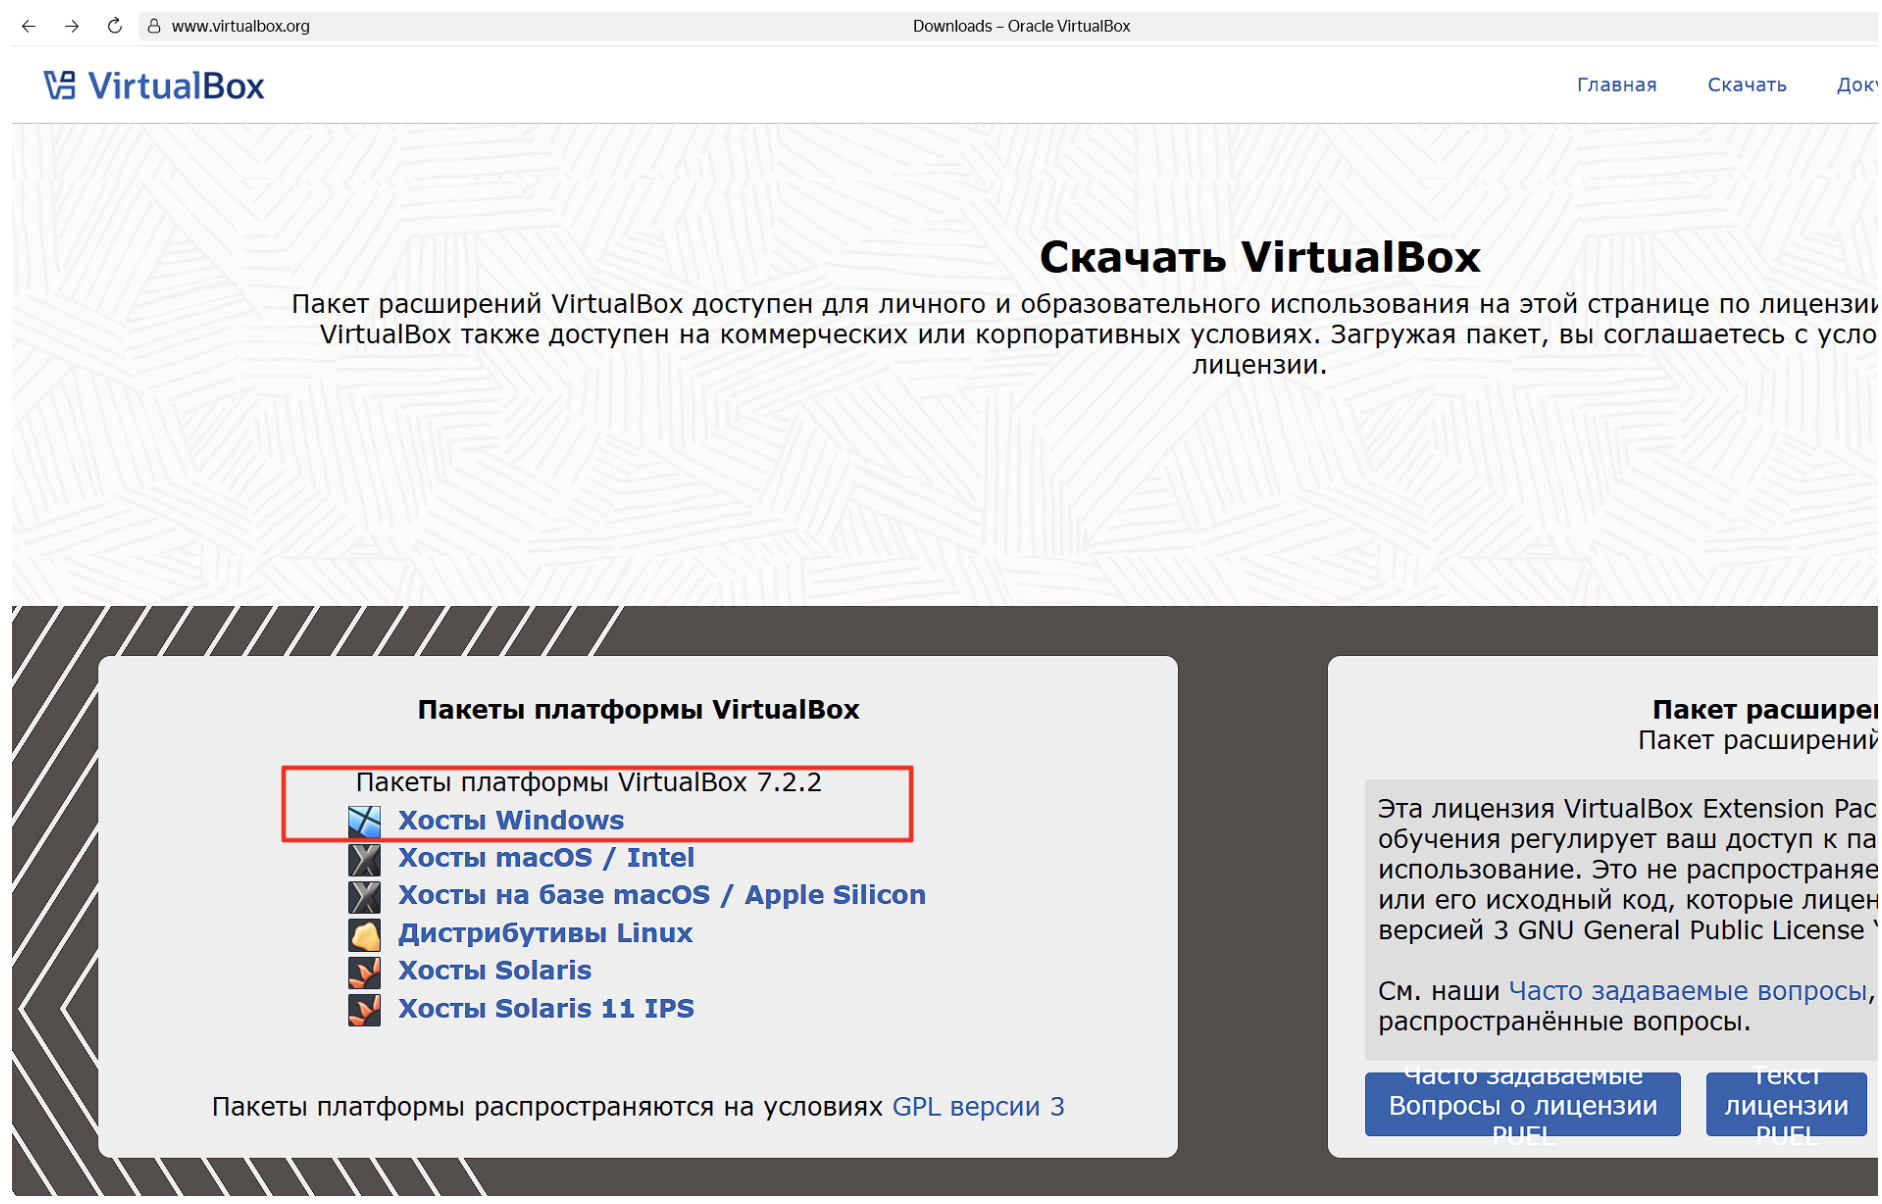Viewport: 1882px width, 1204px height.
Task: Open the GPL версии 3 license link
Action: click(978, 1107)
